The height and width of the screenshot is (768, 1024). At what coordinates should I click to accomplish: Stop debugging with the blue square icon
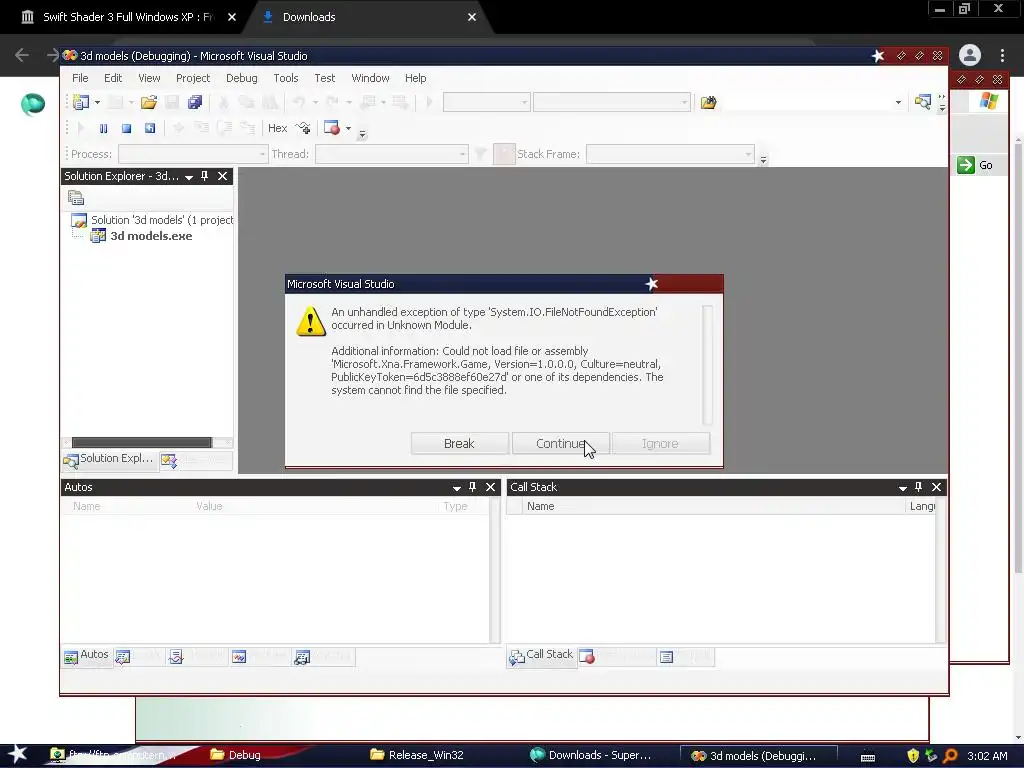point(126,129)
